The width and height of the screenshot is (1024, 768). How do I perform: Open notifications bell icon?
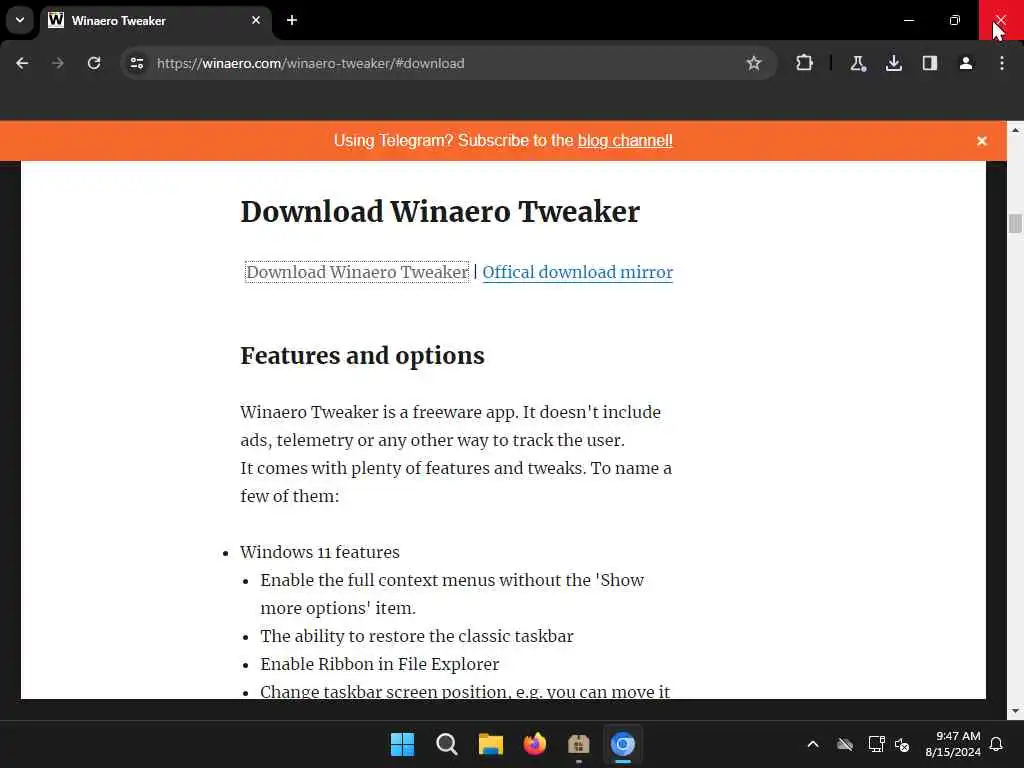point(996,744)
